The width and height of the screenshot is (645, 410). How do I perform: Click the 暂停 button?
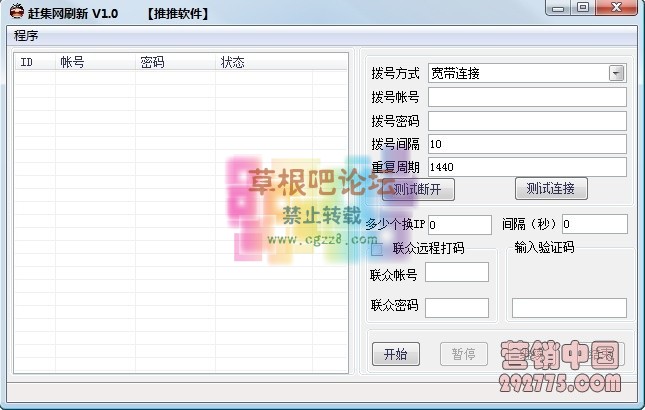464,354
